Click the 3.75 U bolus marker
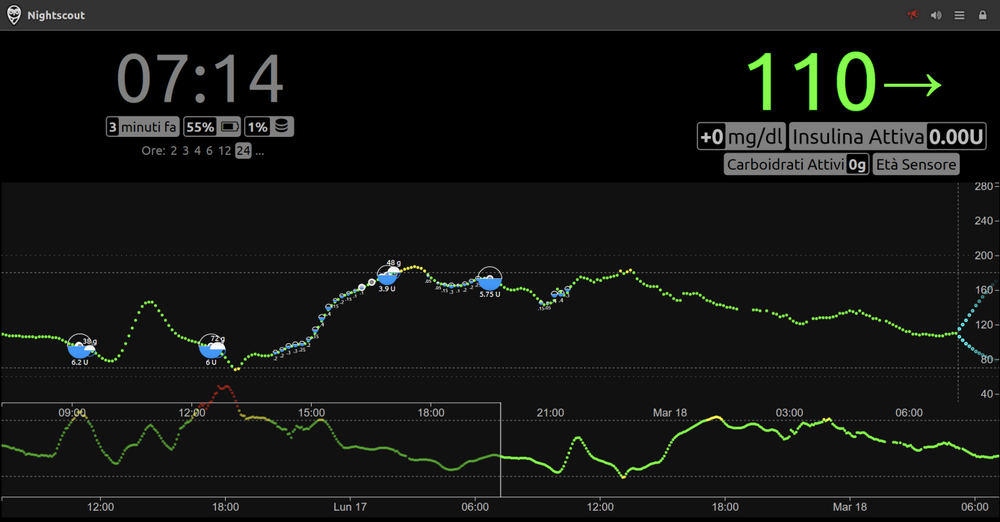1000x522 pixels. tap(490, 281)
